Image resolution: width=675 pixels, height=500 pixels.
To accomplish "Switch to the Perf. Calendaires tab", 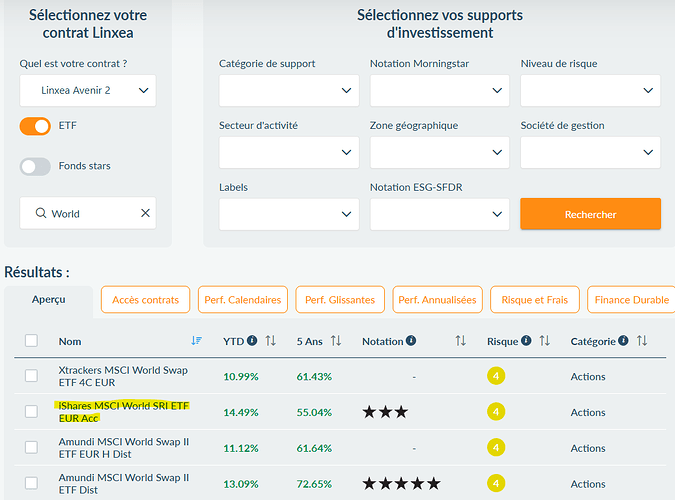I will coord(243,300).
